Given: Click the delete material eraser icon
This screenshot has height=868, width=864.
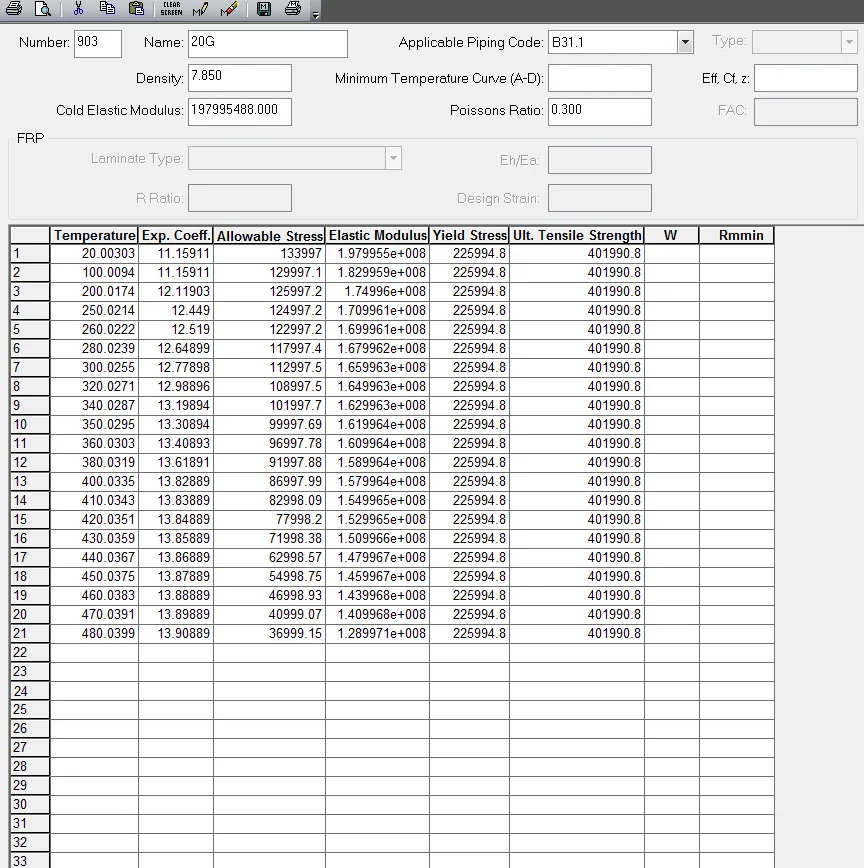Looking at the screenshot, I should (229, 9).
